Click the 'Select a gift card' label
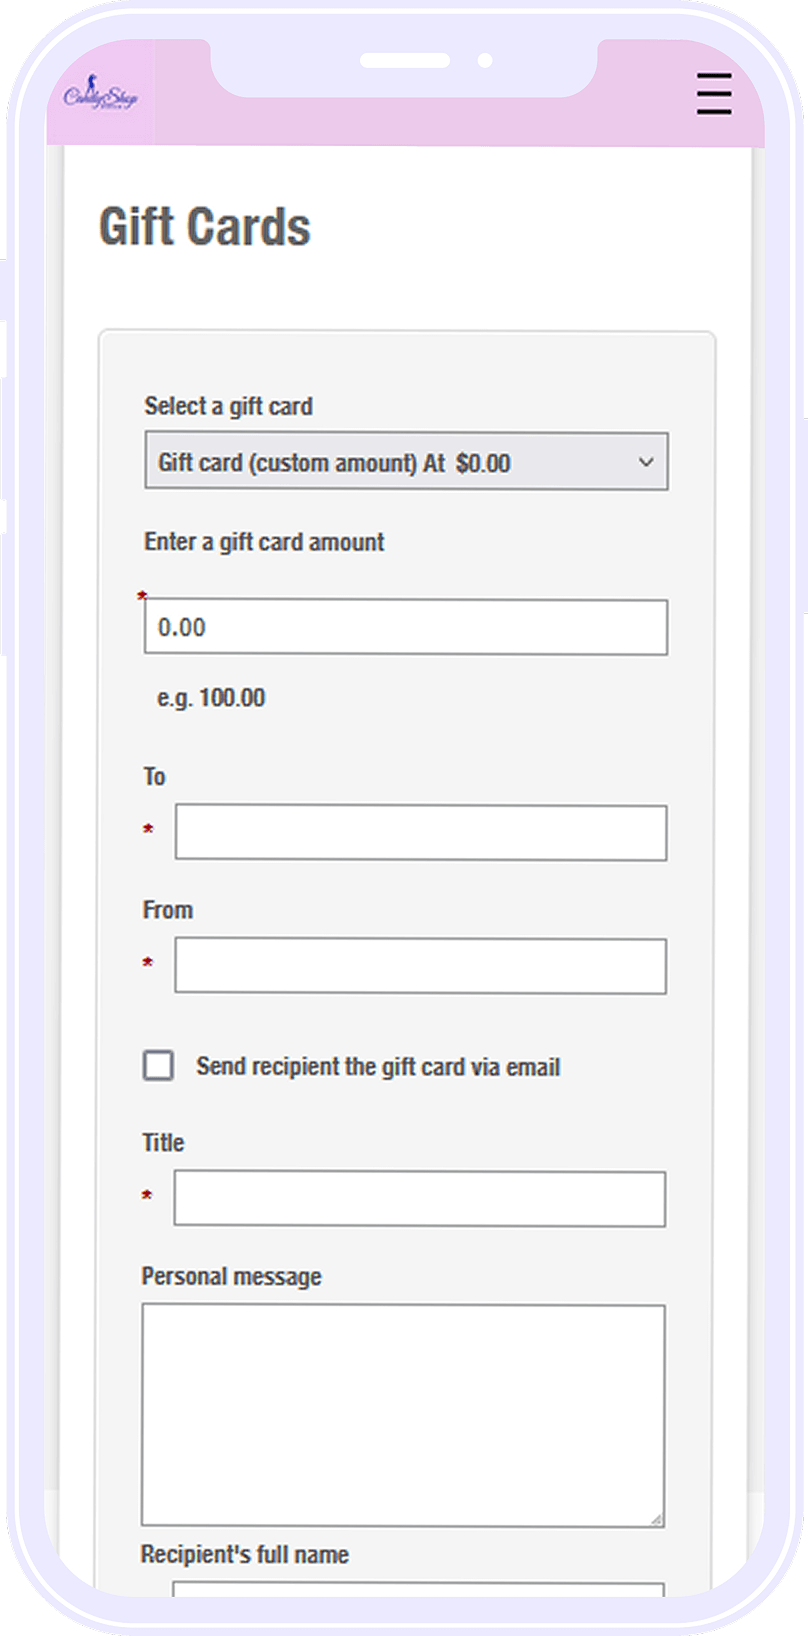Viewport: 808px width, 1636px height. (x=228, y=406)
